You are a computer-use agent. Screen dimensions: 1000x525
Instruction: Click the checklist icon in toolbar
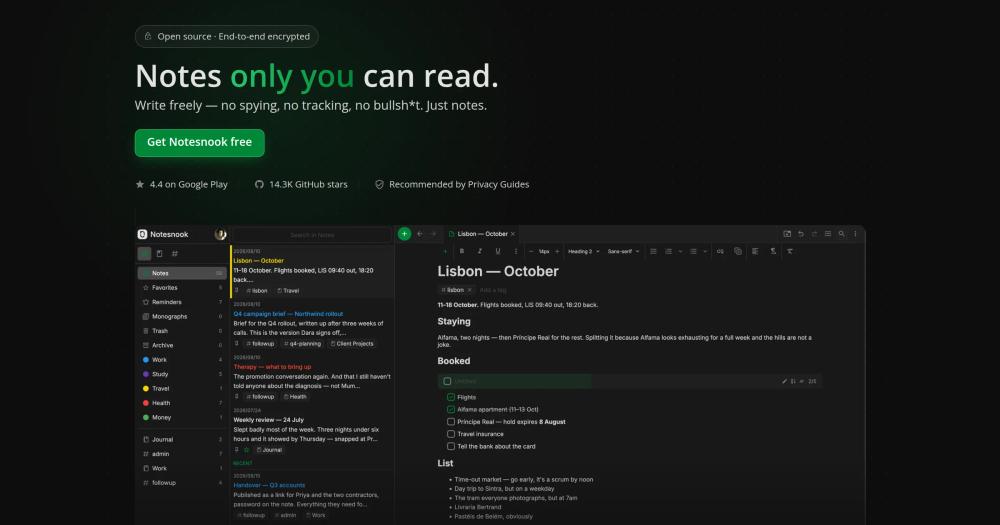653,251
